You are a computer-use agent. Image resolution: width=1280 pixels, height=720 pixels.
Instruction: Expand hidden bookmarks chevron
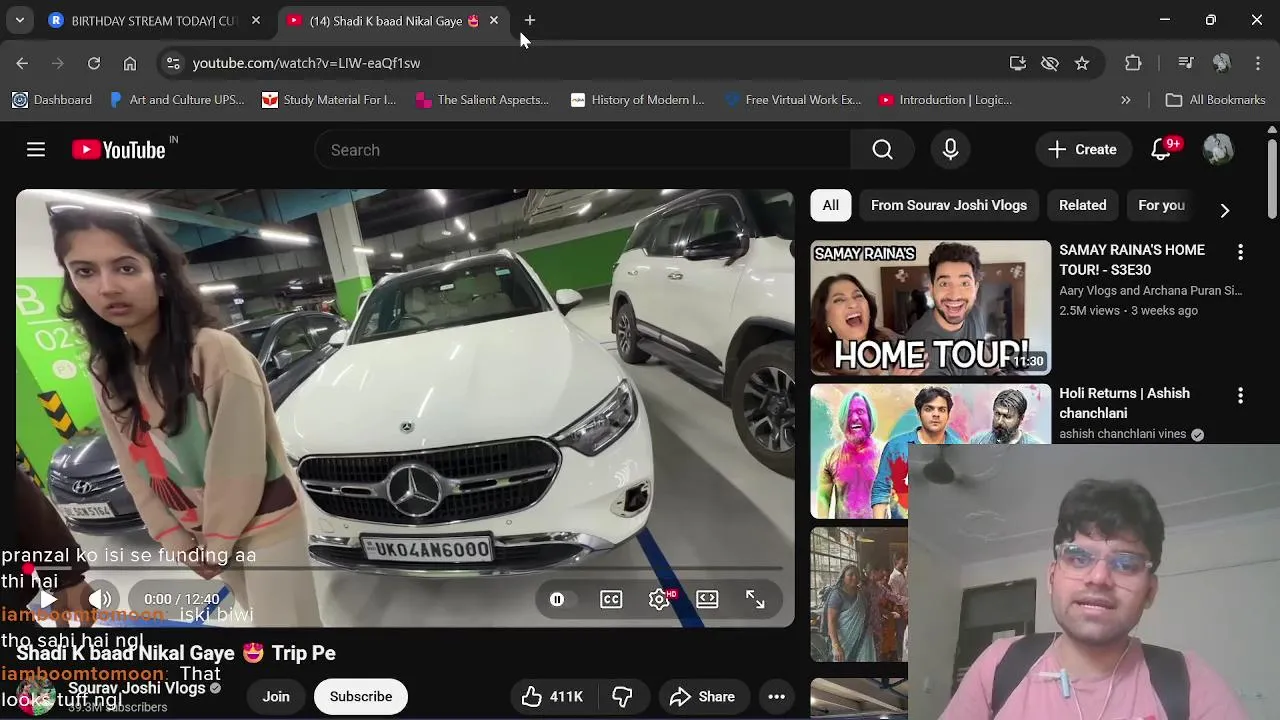point(1126,100)
